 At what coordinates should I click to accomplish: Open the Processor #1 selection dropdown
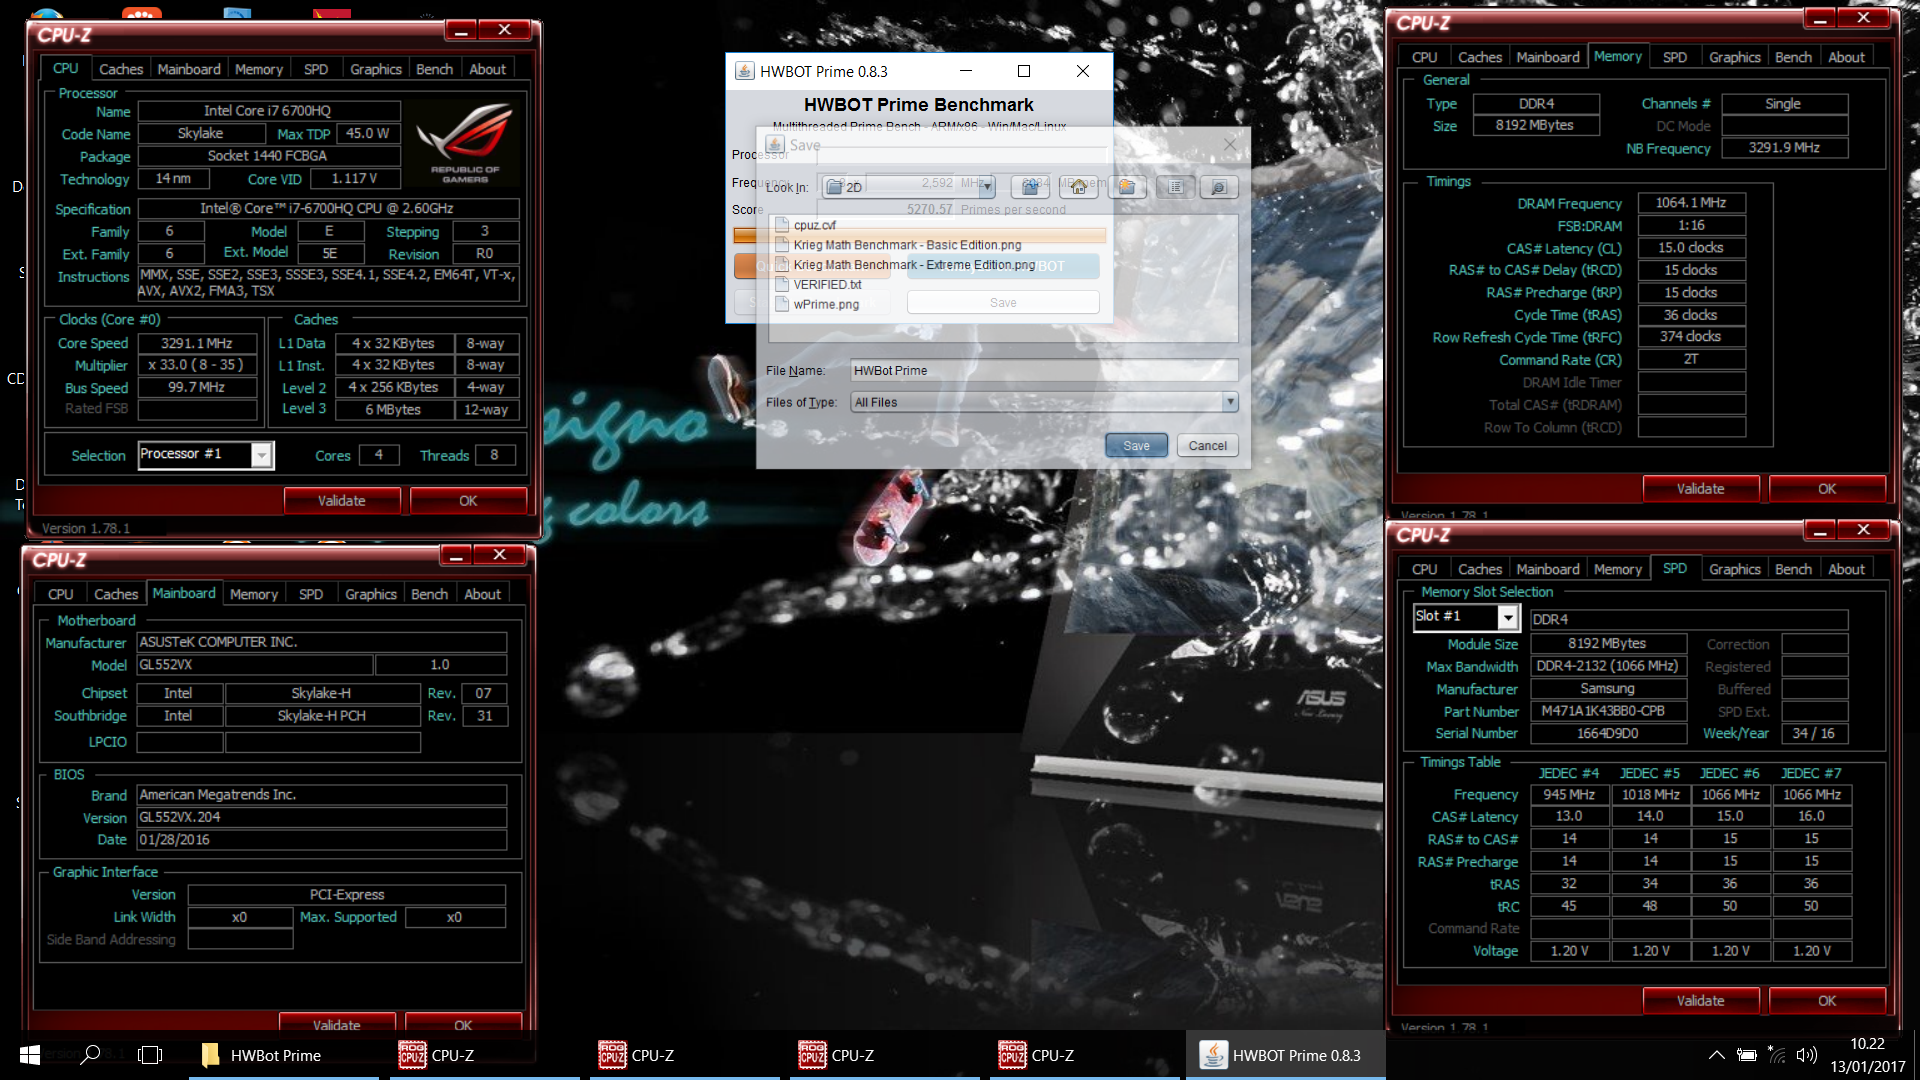pos(261,455)
